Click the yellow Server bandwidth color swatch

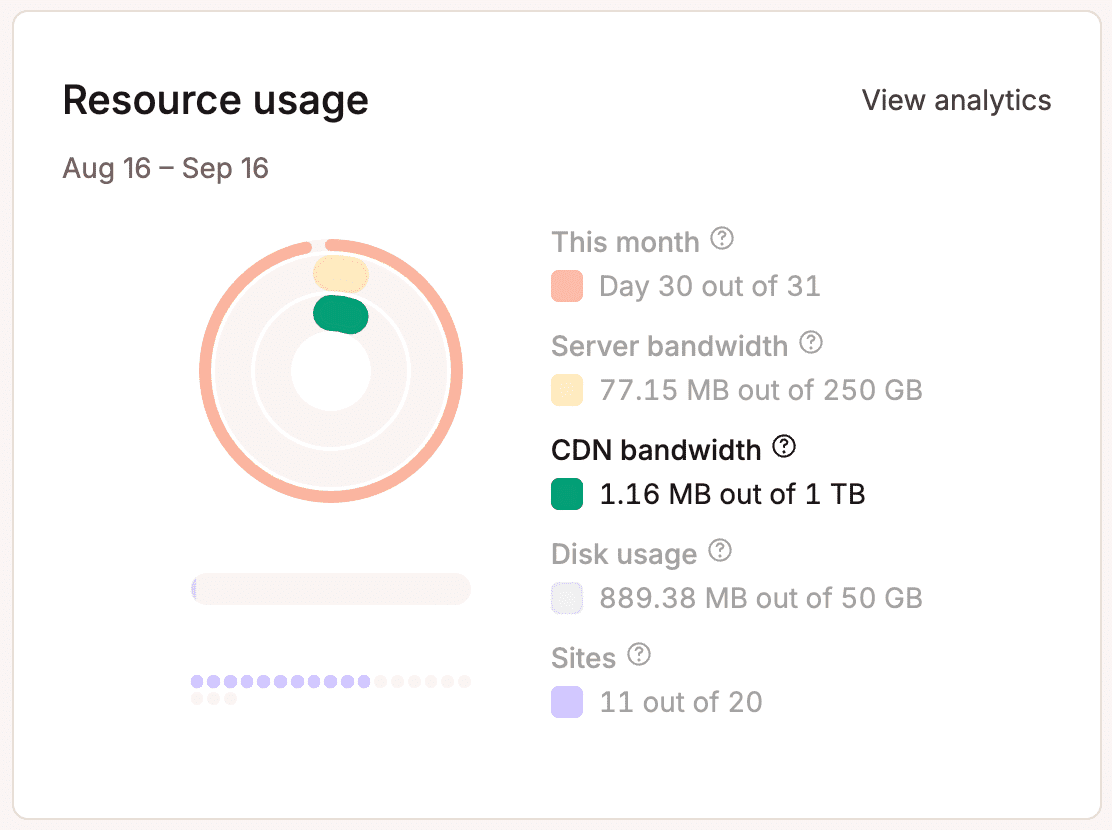click(566, 390)
